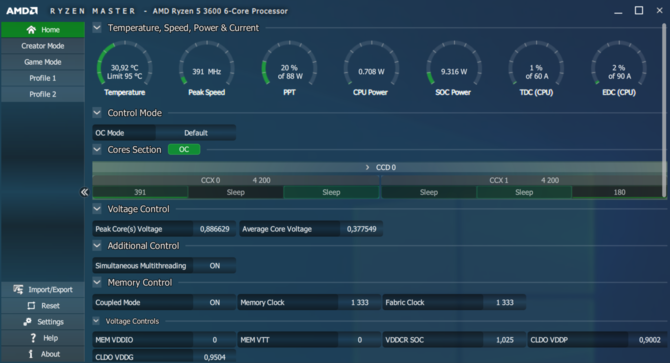Collapse the Memory Control section
This screenshot has height=363, width=670.
97,282
